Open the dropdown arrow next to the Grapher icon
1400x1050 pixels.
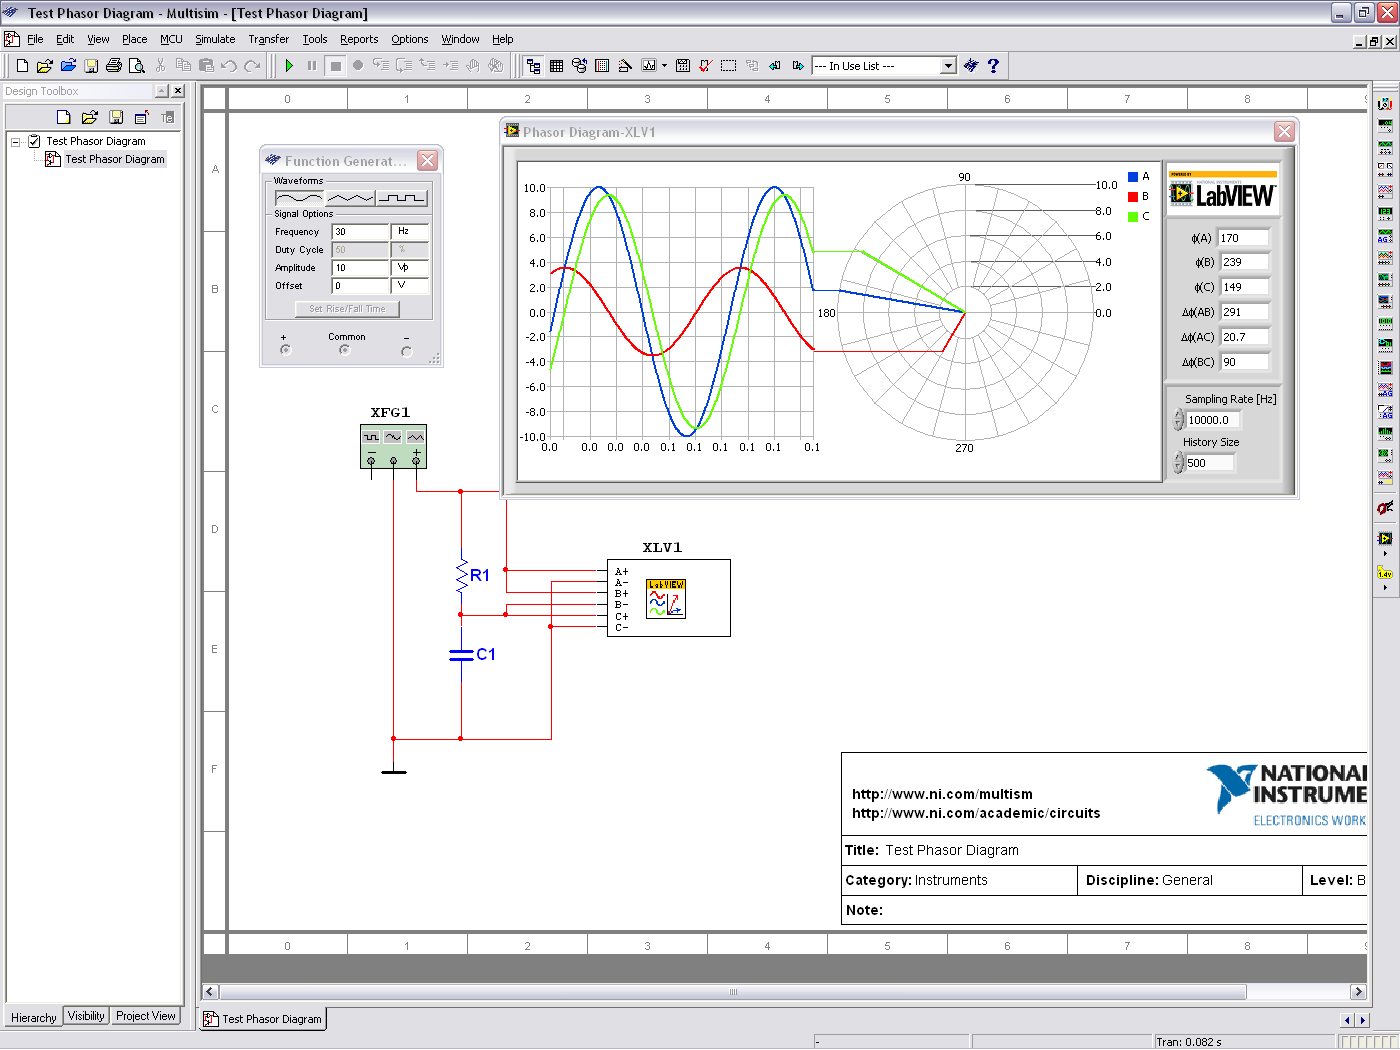[664, 65]
